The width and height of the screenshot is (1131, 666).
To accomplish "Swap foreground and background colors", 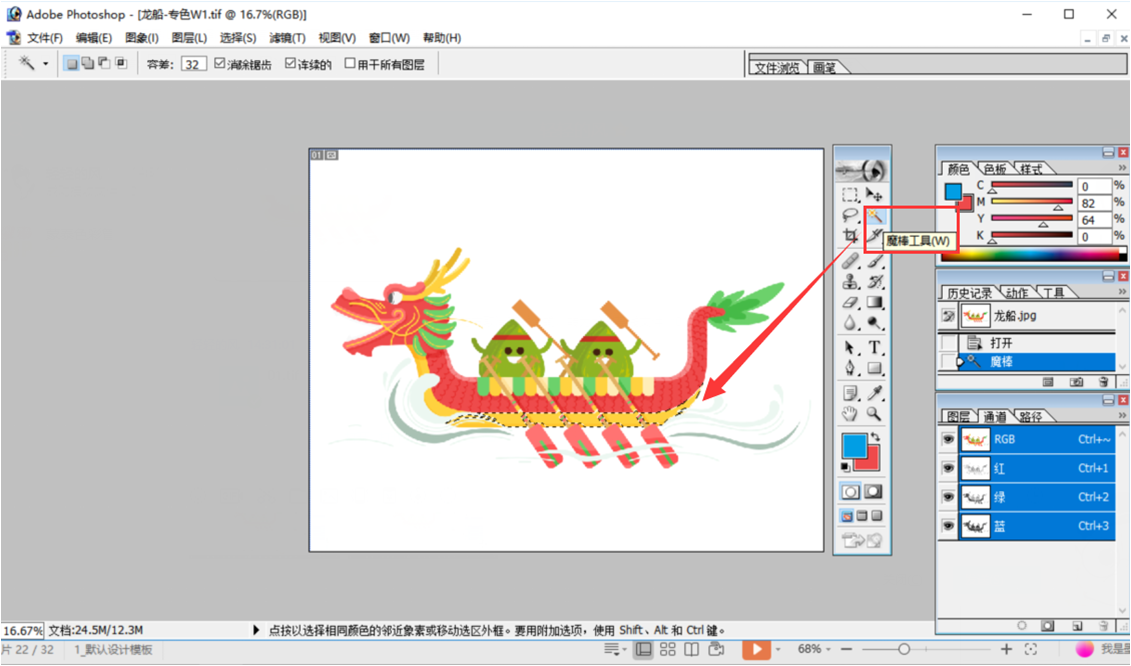I will coord(875,437).
